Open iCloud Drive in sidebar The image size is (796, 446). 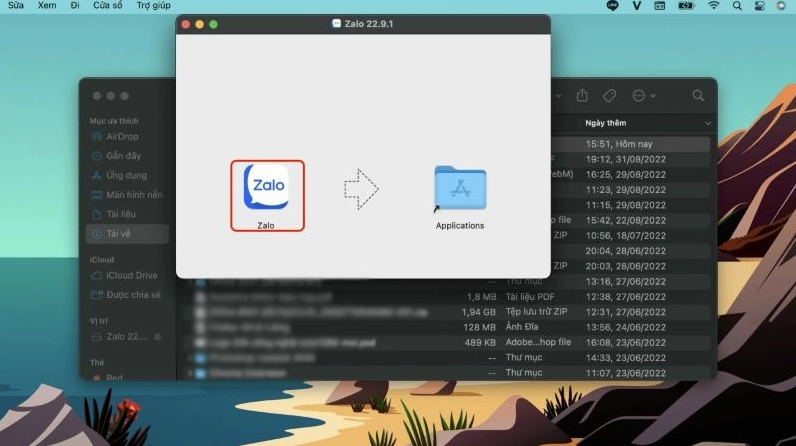tap(131, 275)
